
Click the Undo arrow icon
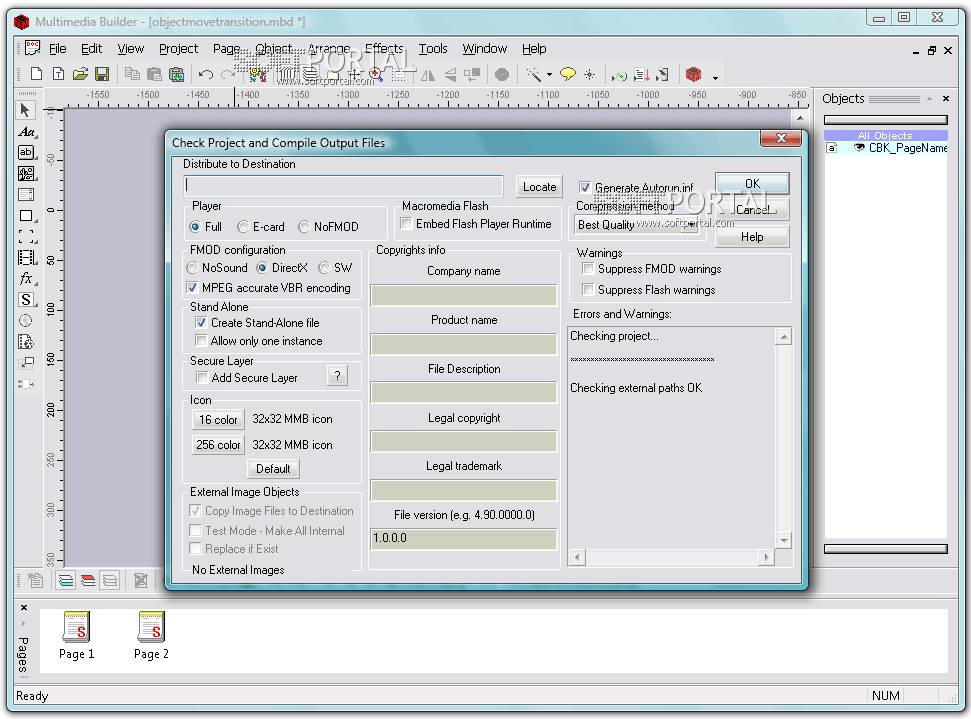(x=206, y=74)
